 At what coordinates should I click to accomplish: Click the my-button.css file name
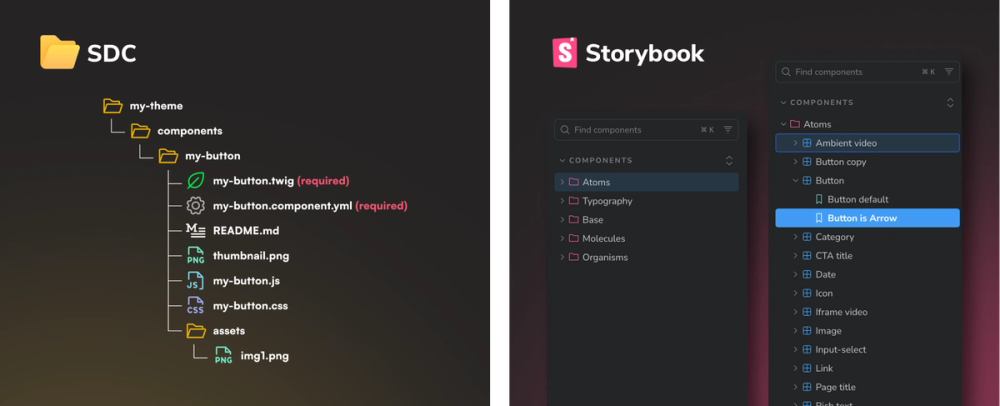tap(251, 306)
